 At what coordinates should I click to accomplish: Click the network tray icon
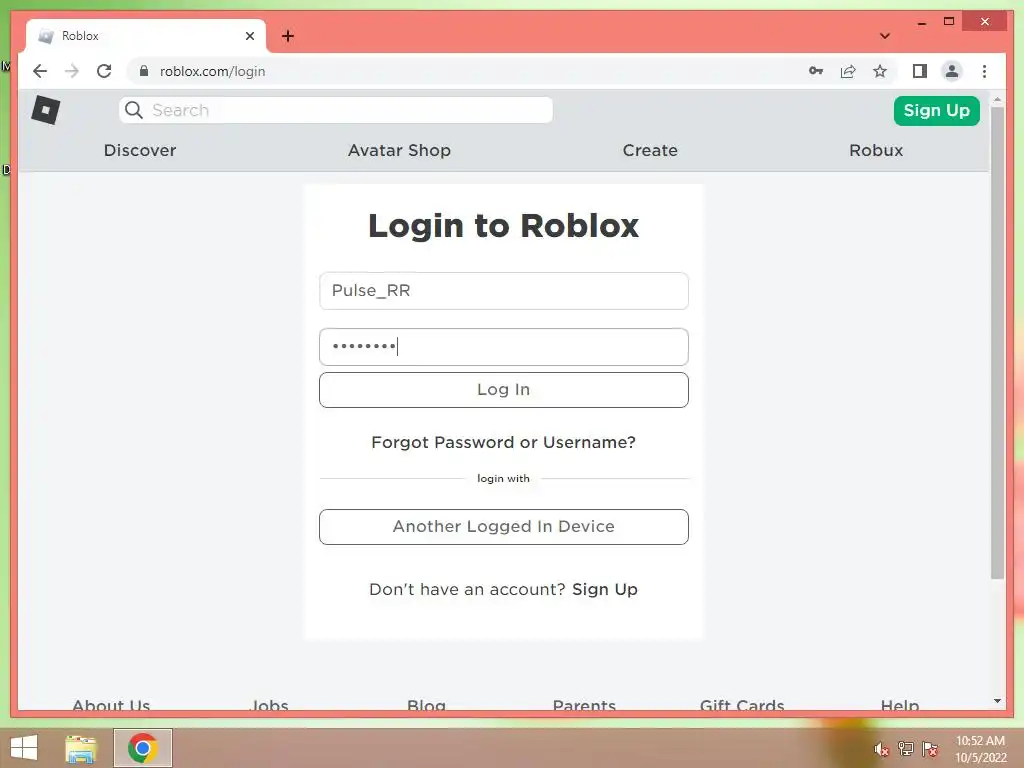pos(906,748)
